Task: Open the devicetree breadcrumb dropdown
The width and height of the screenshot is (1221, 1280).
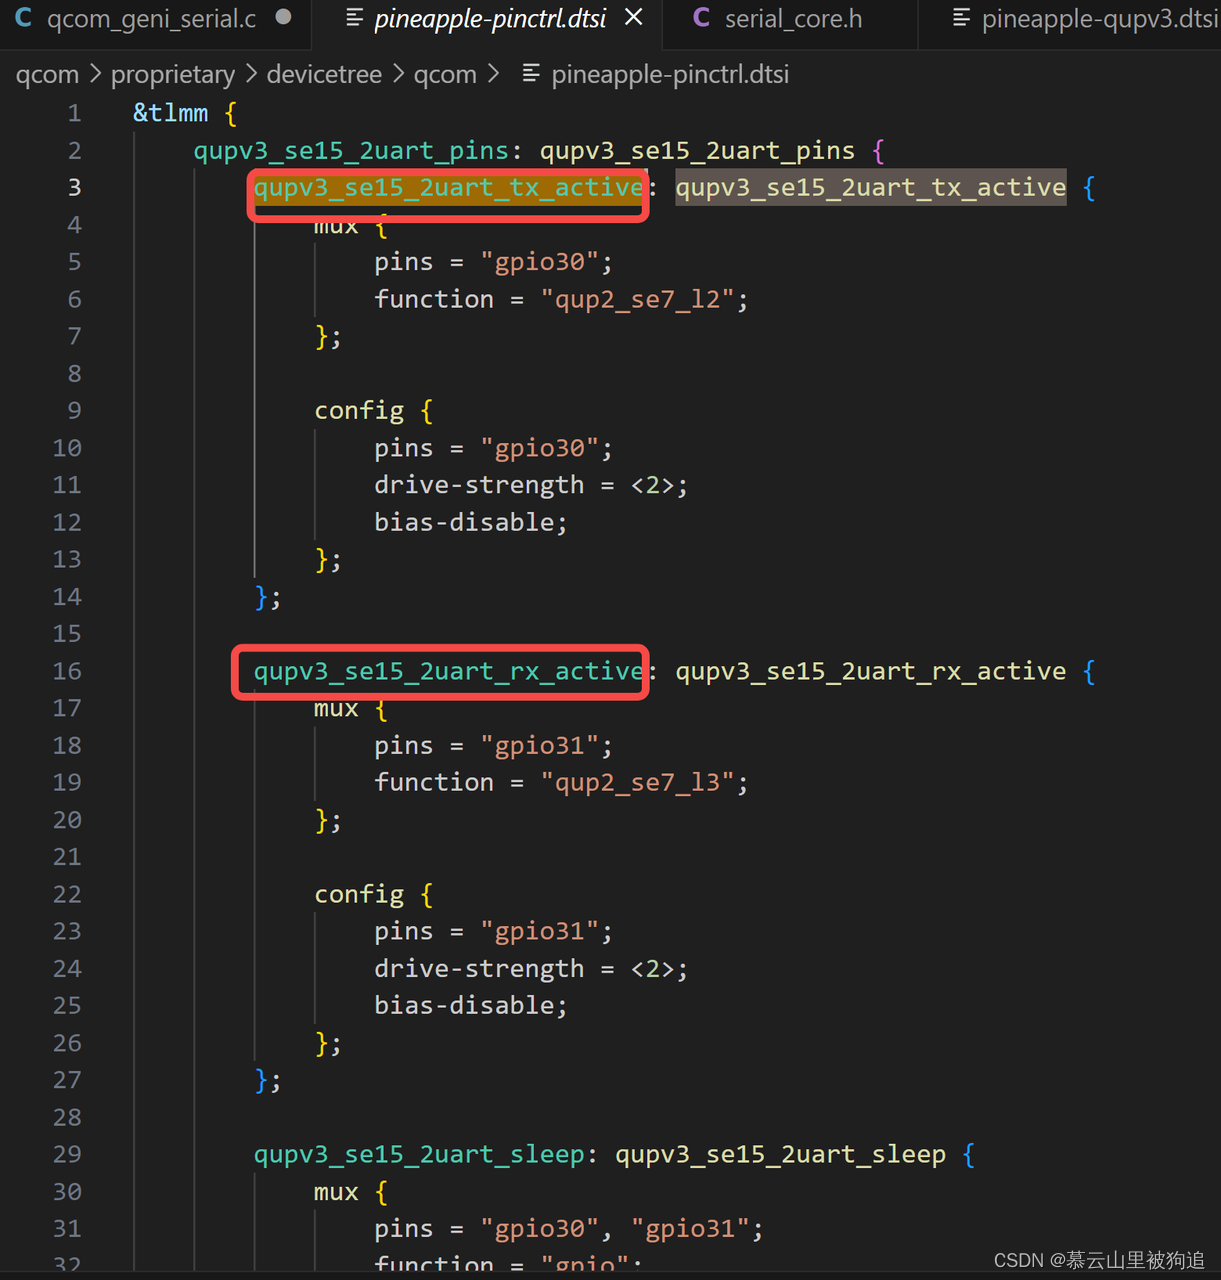Action: point(323,73)
